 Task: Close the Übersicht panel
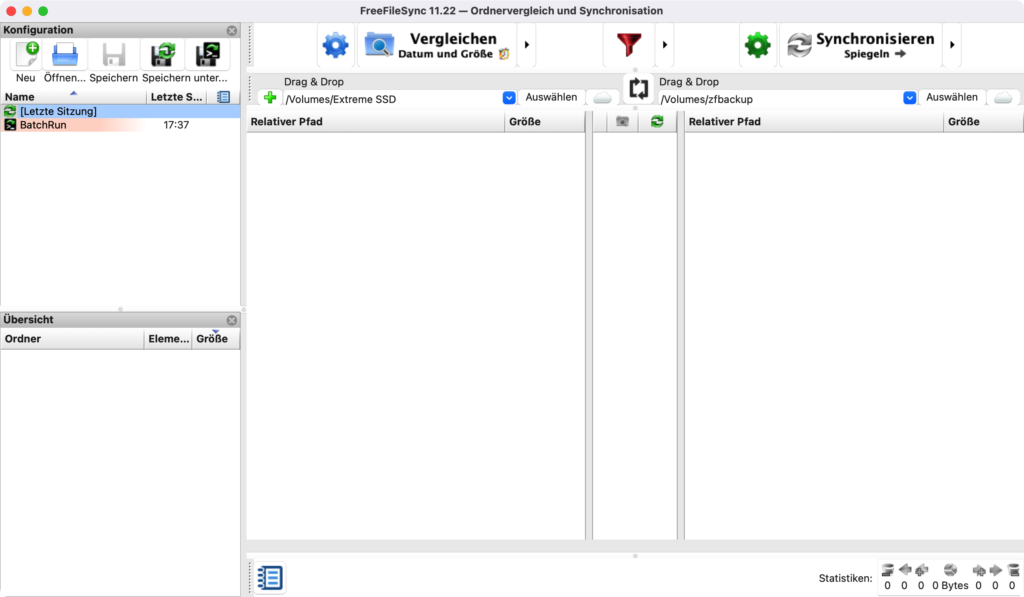232,320
